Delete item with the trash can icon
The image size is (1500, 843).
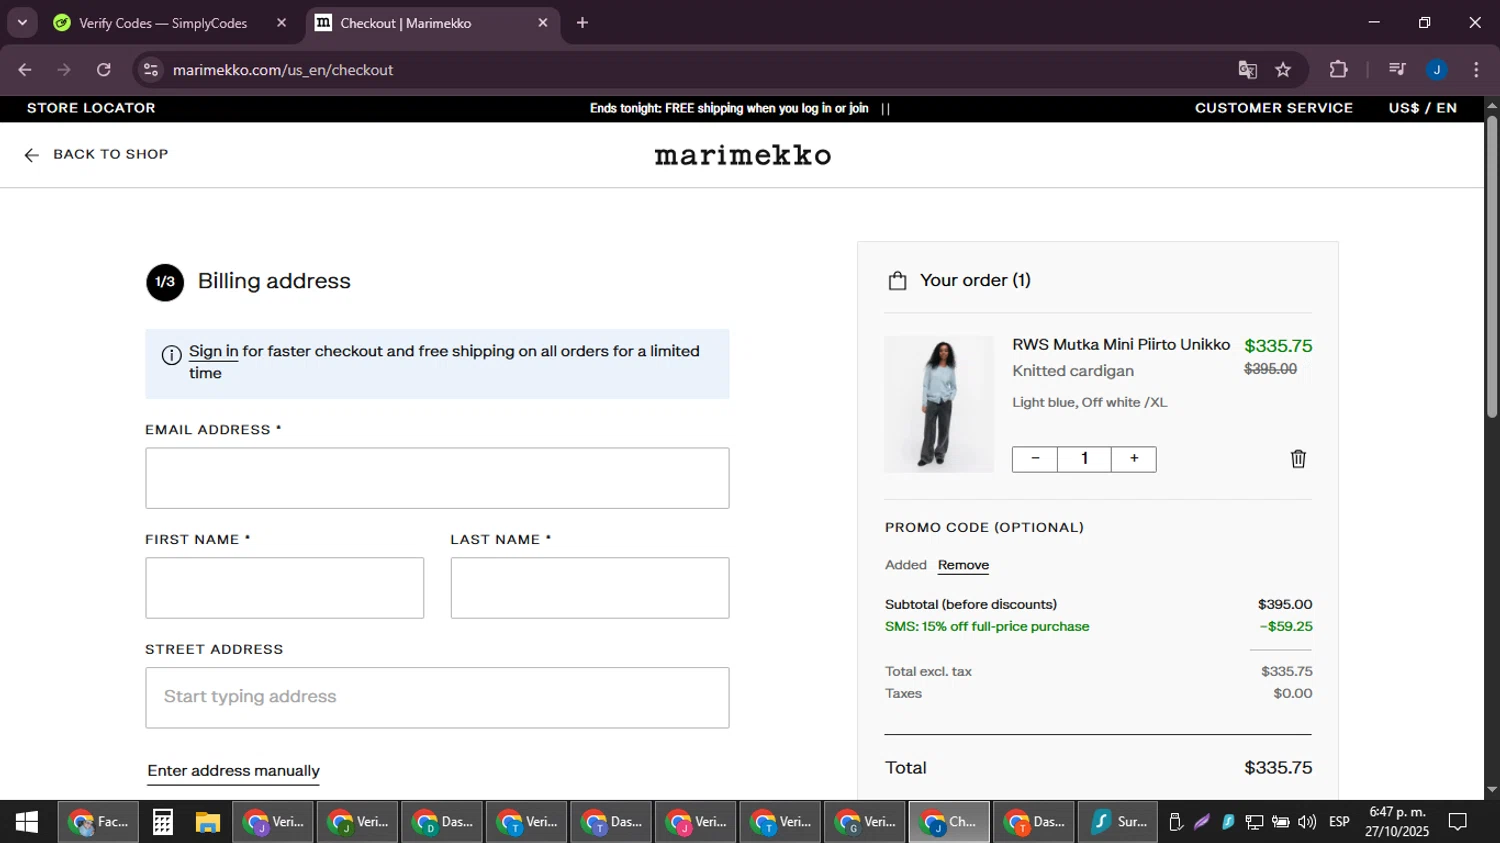(x=1298, y=459)
